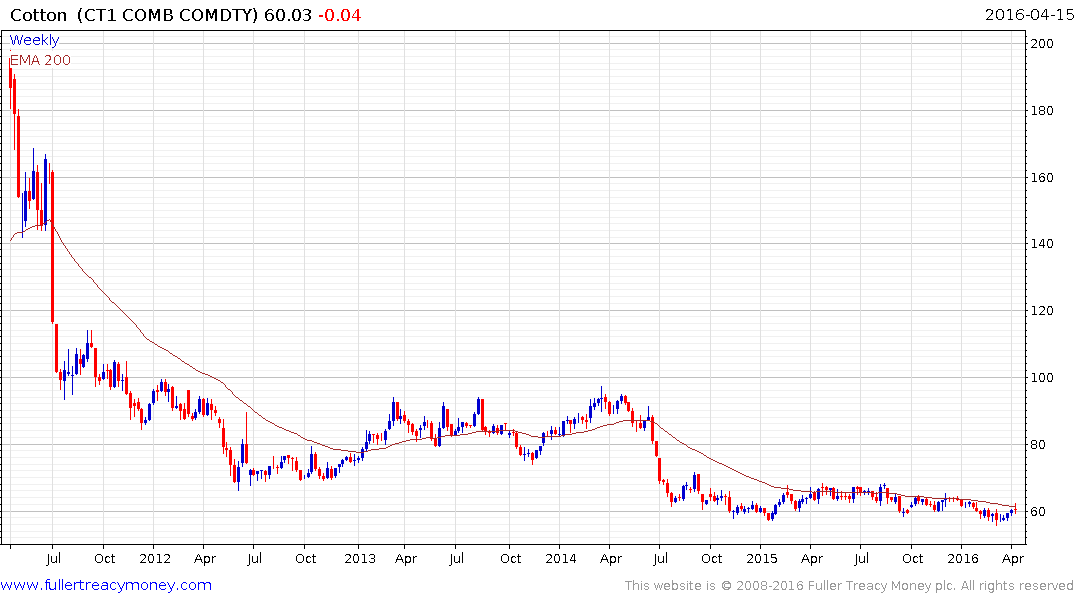Select the Weekly interval label

pos(34,40)
